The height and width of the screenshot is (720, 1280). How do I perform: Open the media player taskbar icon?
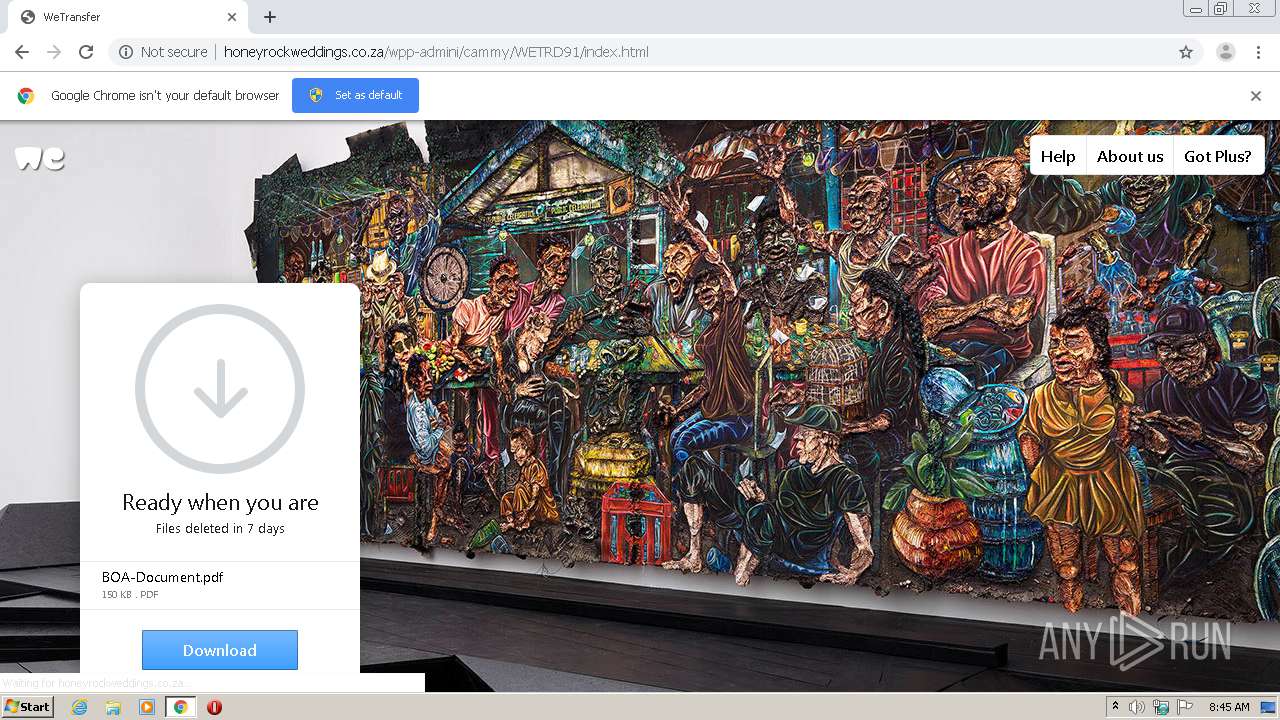pyautogui.click(x=147, y=707)
